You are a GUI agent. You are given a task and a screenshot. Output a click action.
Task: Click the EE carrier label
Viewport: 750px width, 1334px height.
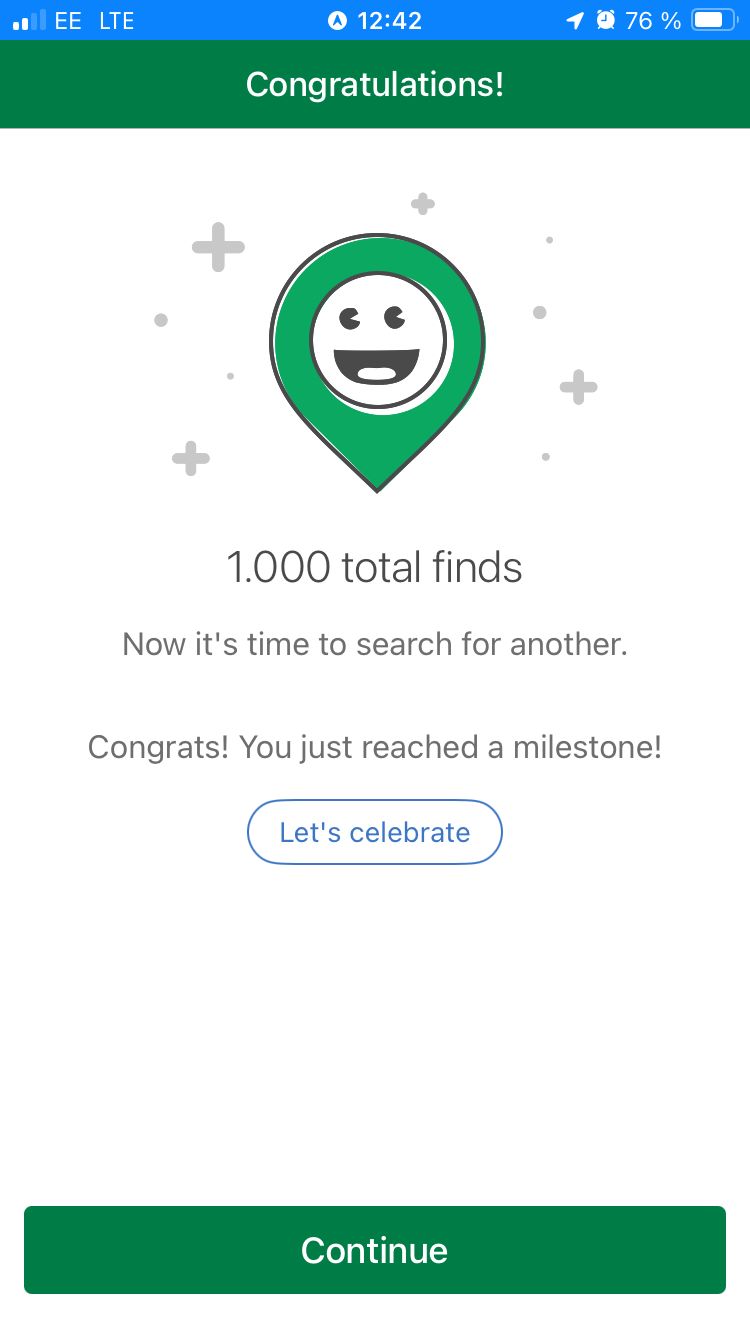tap(68, 21)
